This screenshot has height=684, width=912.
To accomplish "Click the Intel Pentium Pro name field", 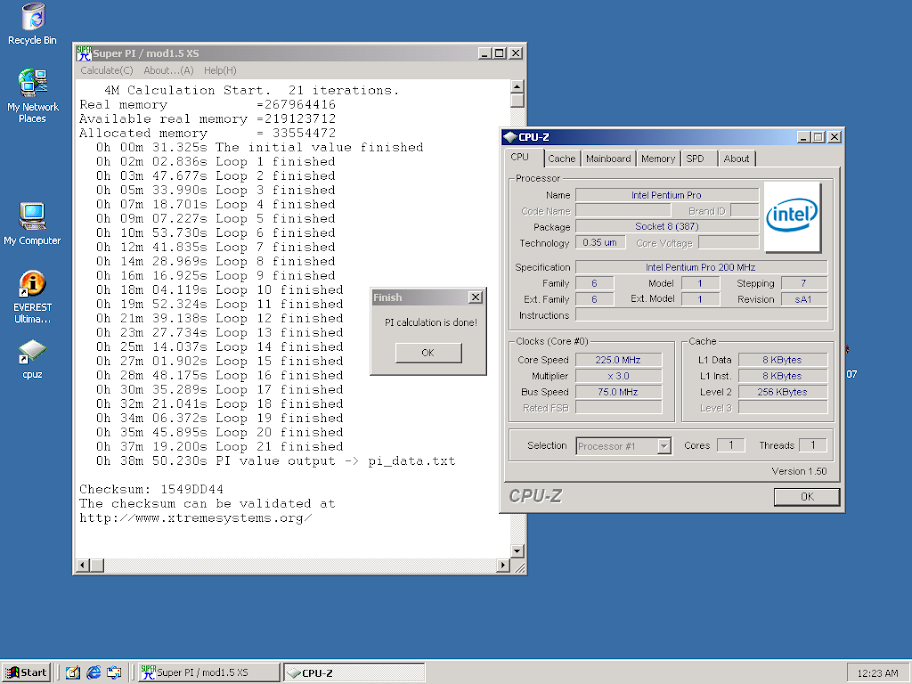I will [667, 195].
